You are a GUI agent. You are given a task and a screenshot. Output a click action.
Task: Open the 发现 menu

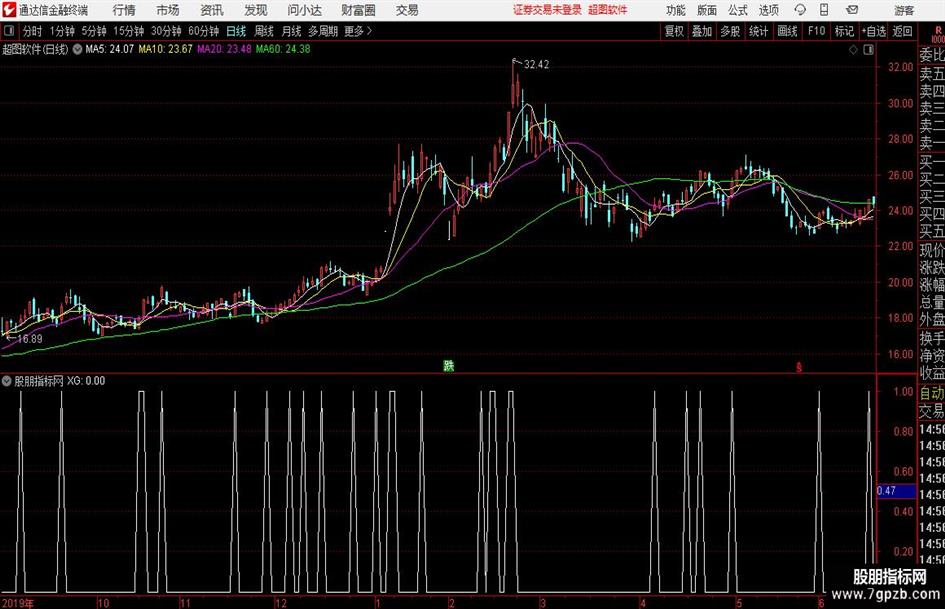click(256, 10)
